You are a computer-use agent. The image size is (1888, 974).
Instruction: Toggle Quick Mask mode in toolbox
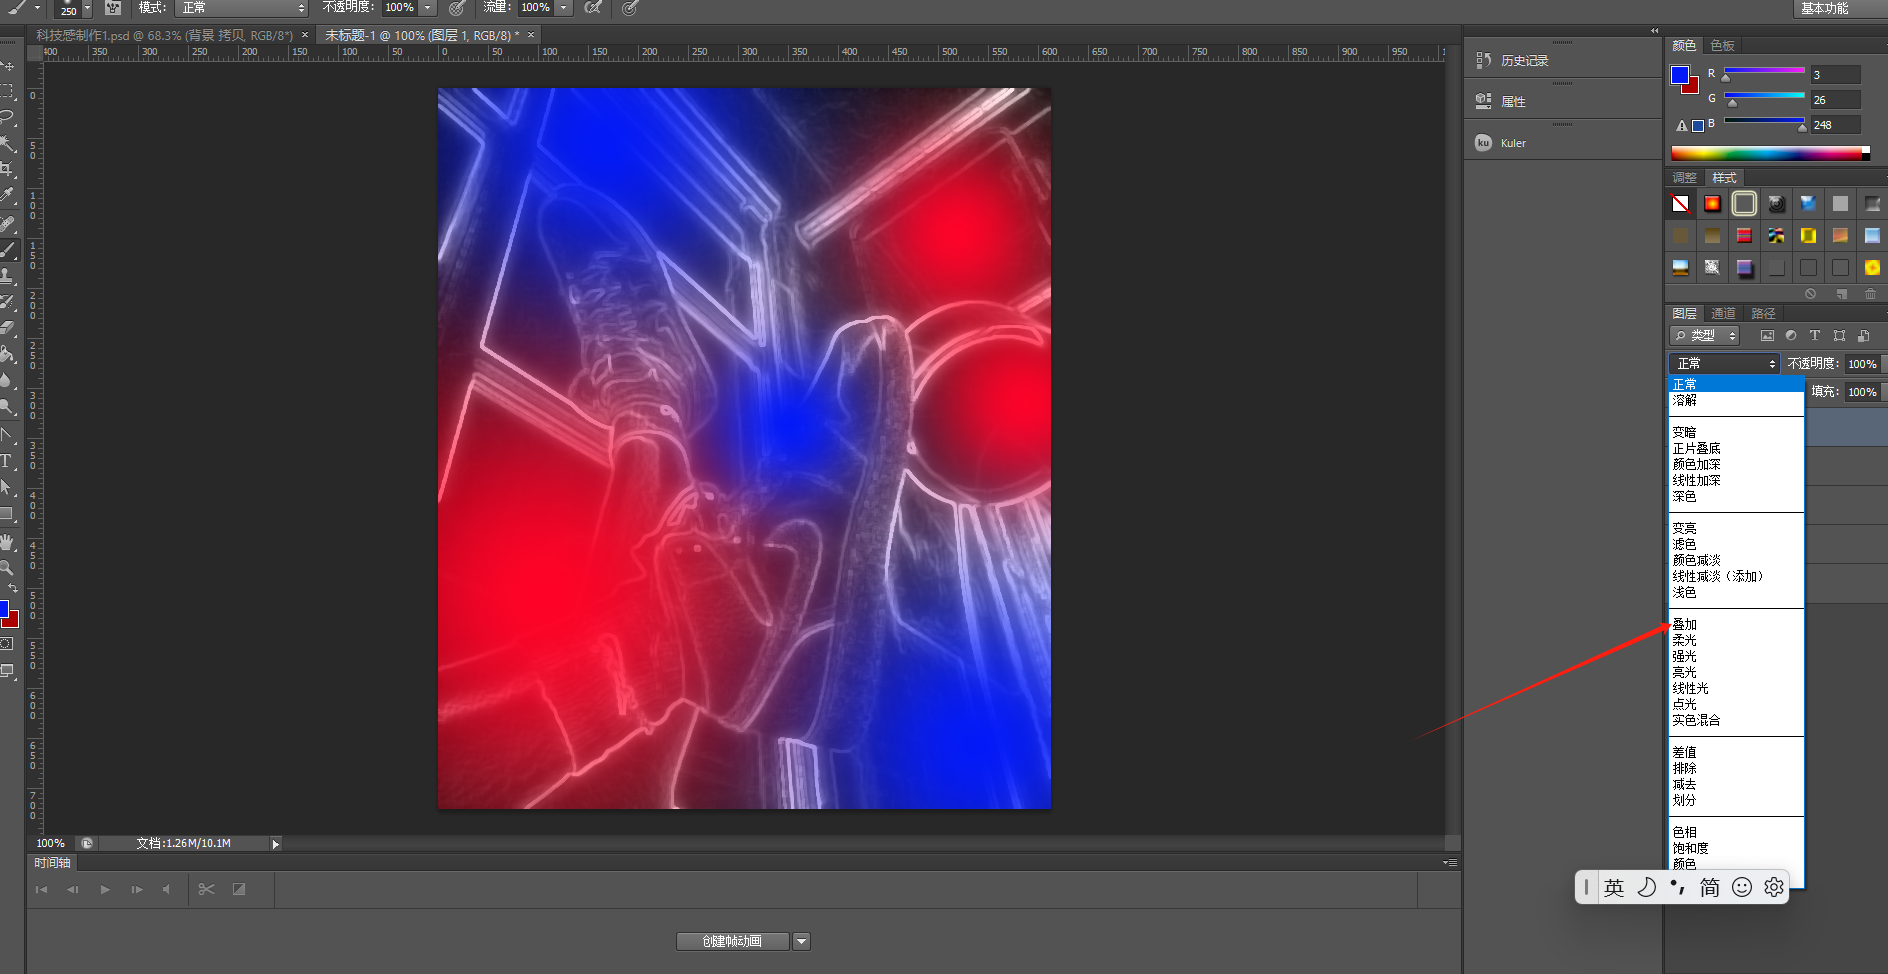click(7, 644)
